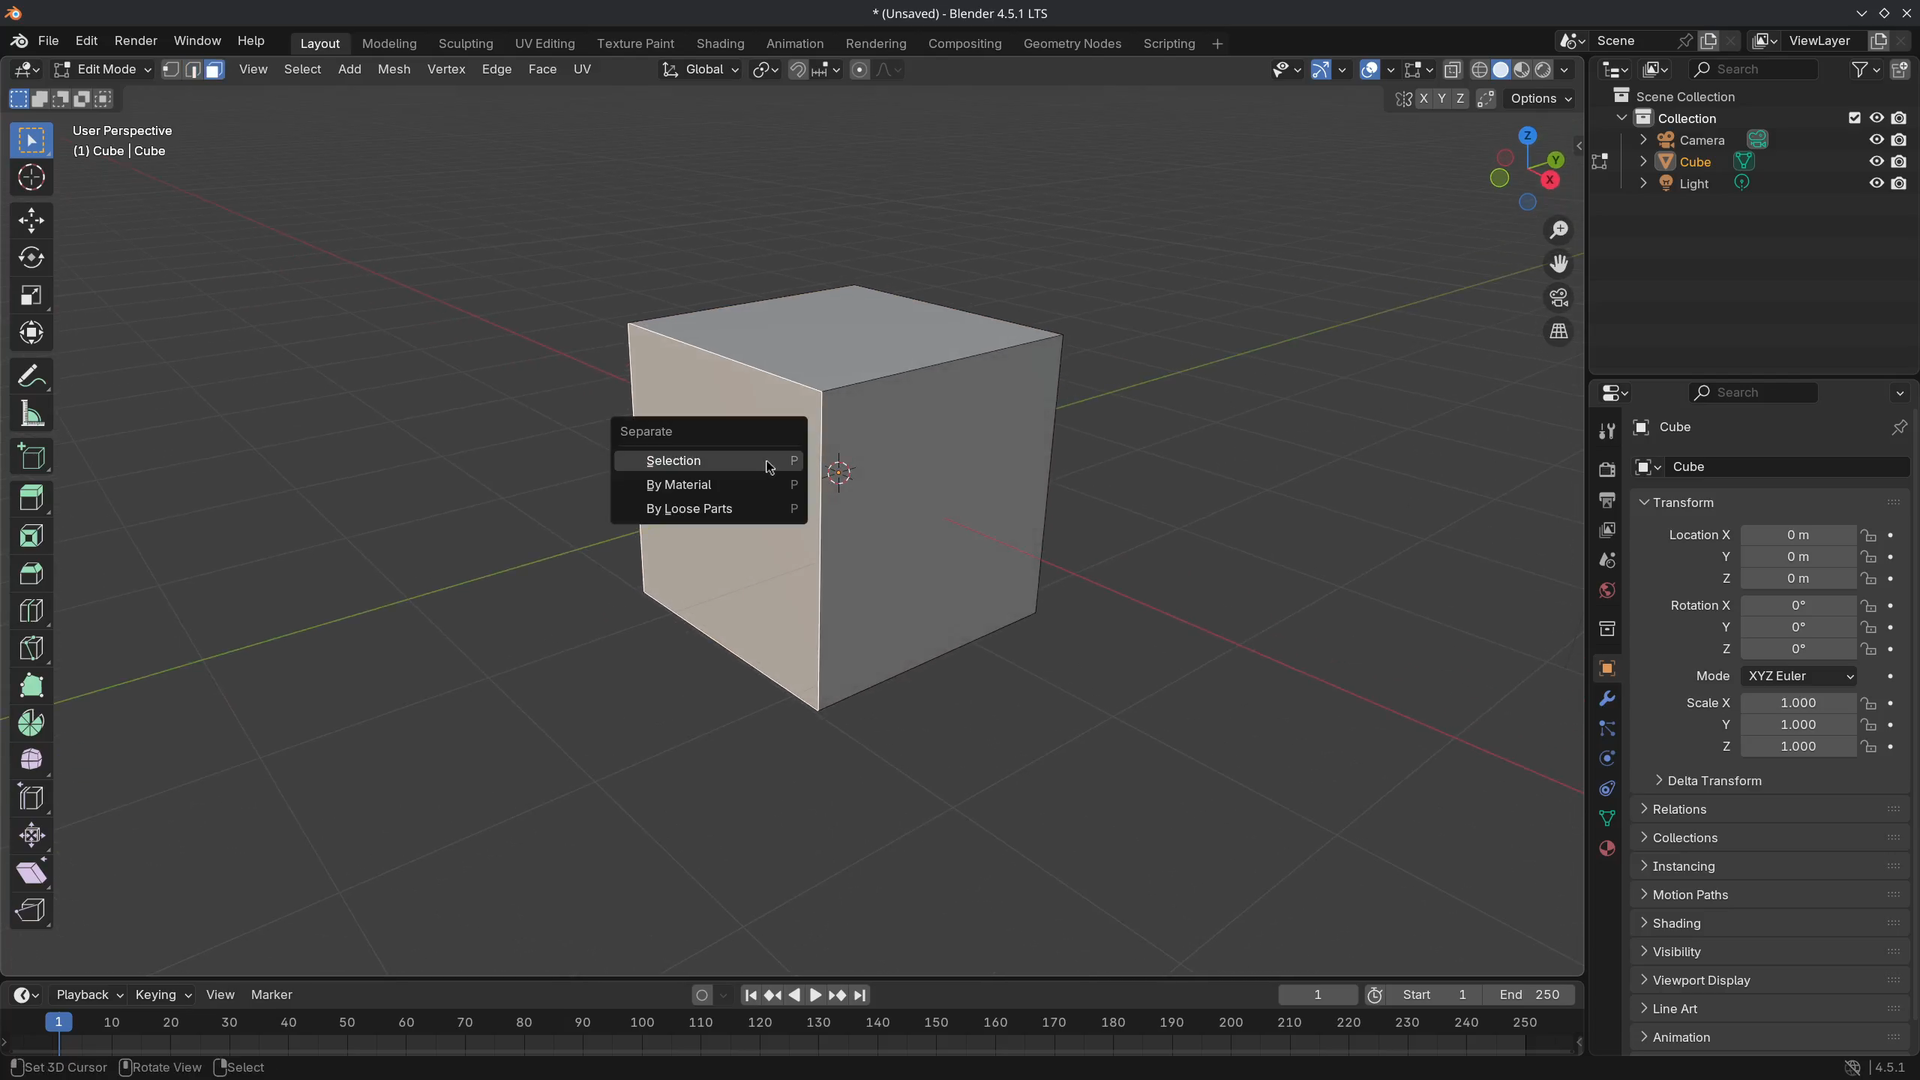Select the Rotate tool

pos(31,257)
